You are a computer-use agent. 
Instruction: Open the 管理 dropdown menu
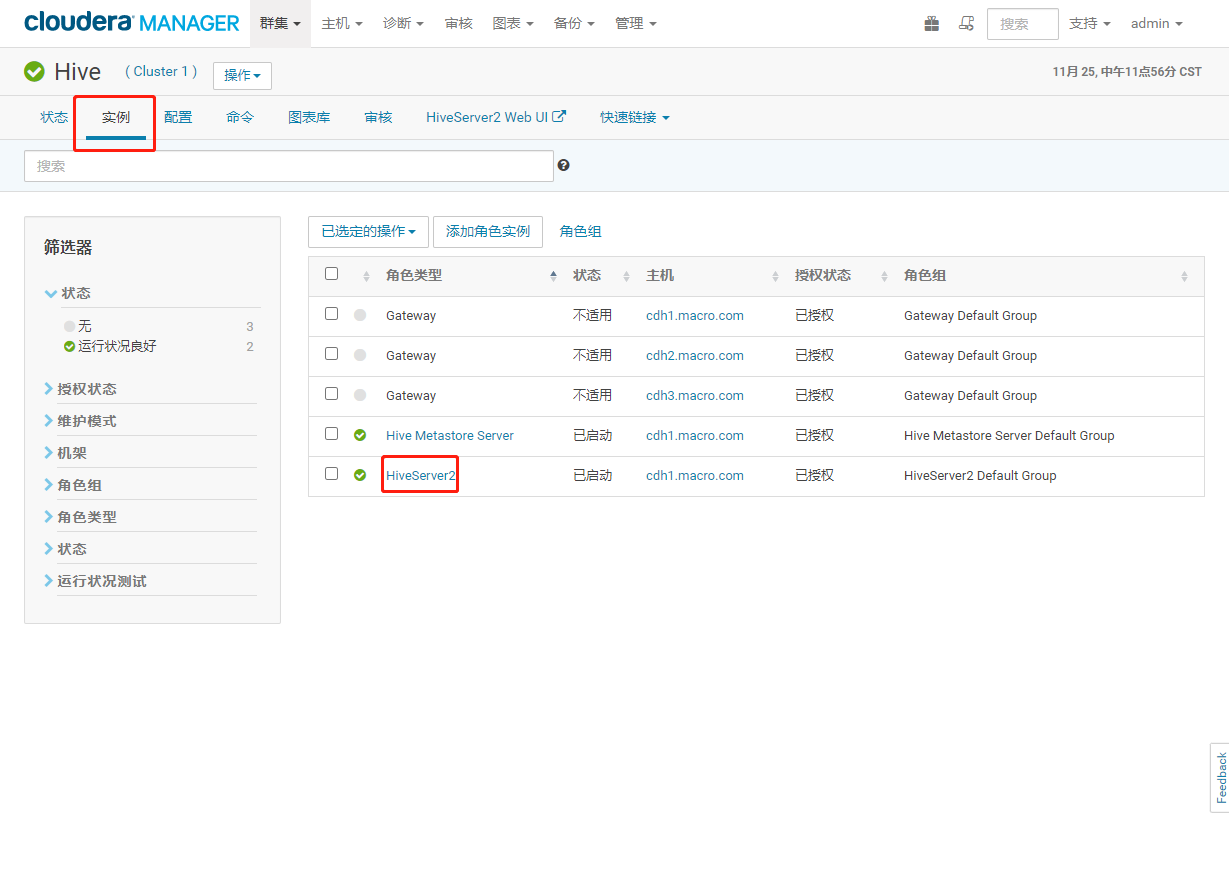(636, 23)
